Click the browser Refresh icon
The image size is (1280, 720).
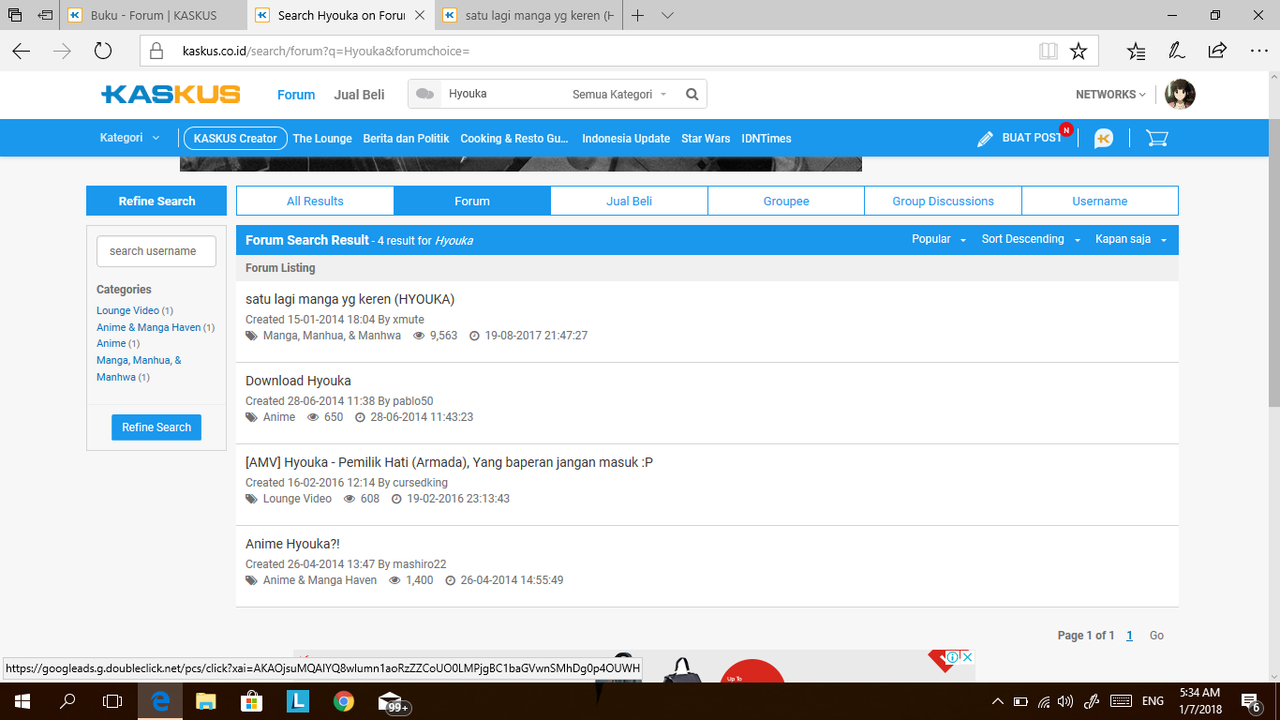103,51
